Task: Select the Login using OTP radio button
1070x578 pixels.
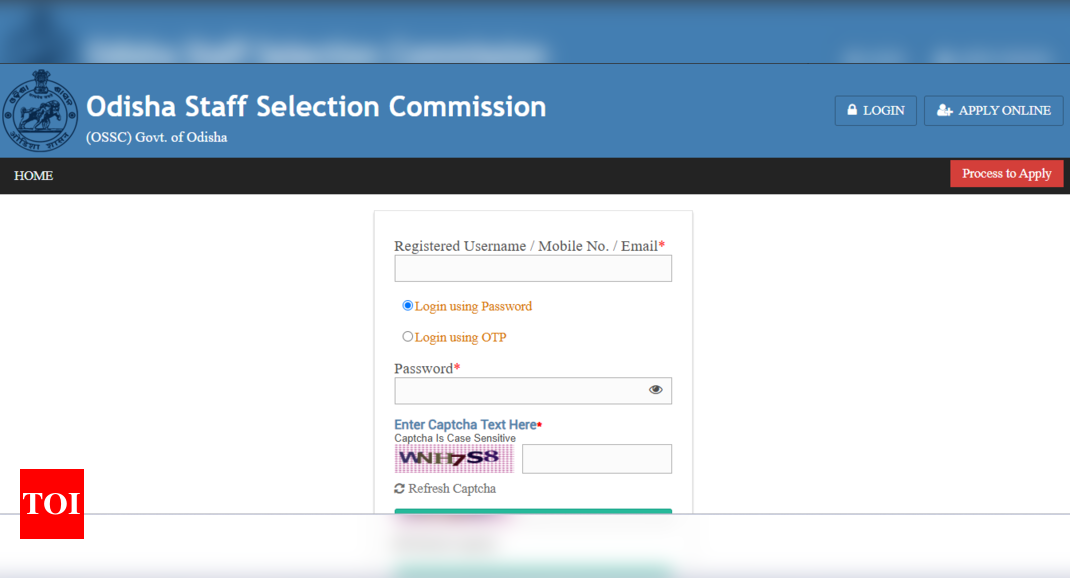Action: click(407, 336)
